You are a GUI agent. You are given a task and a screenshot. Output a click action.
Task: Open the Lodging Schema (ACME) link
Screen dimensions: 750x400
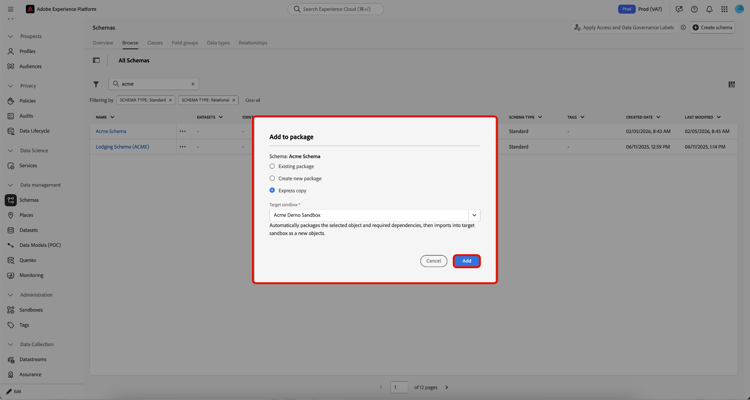[122, 147]
